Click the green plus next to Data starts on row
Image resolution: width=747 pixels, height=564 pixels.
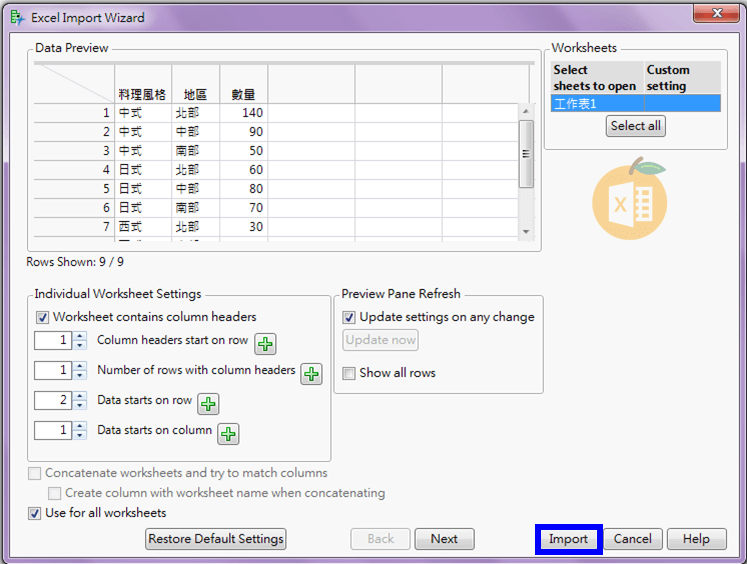[x=208, y=404]
